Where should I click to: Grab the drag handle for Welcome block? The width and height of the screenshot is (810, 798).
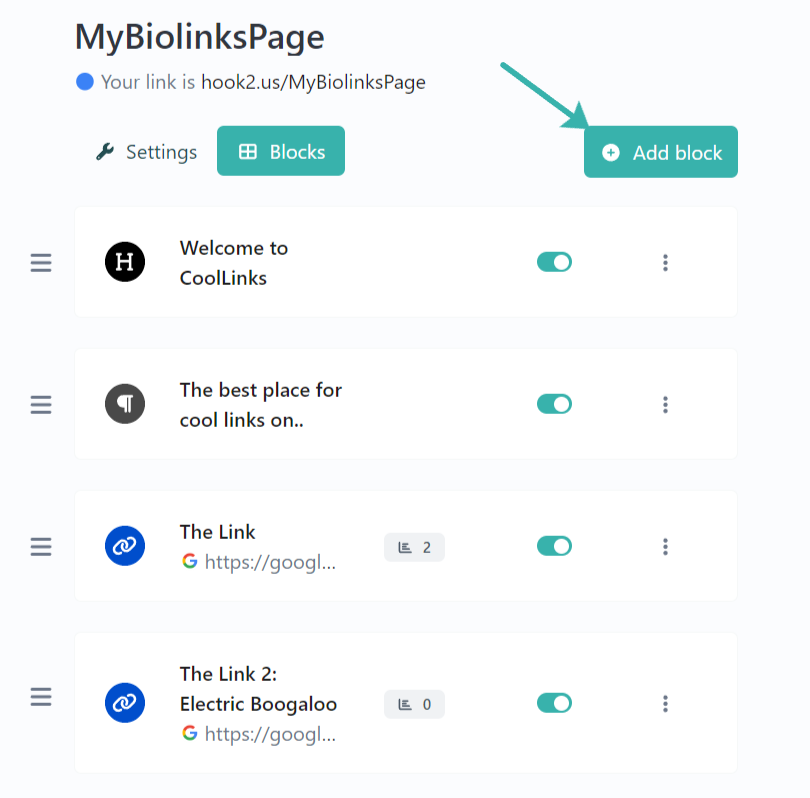[41, 263]
